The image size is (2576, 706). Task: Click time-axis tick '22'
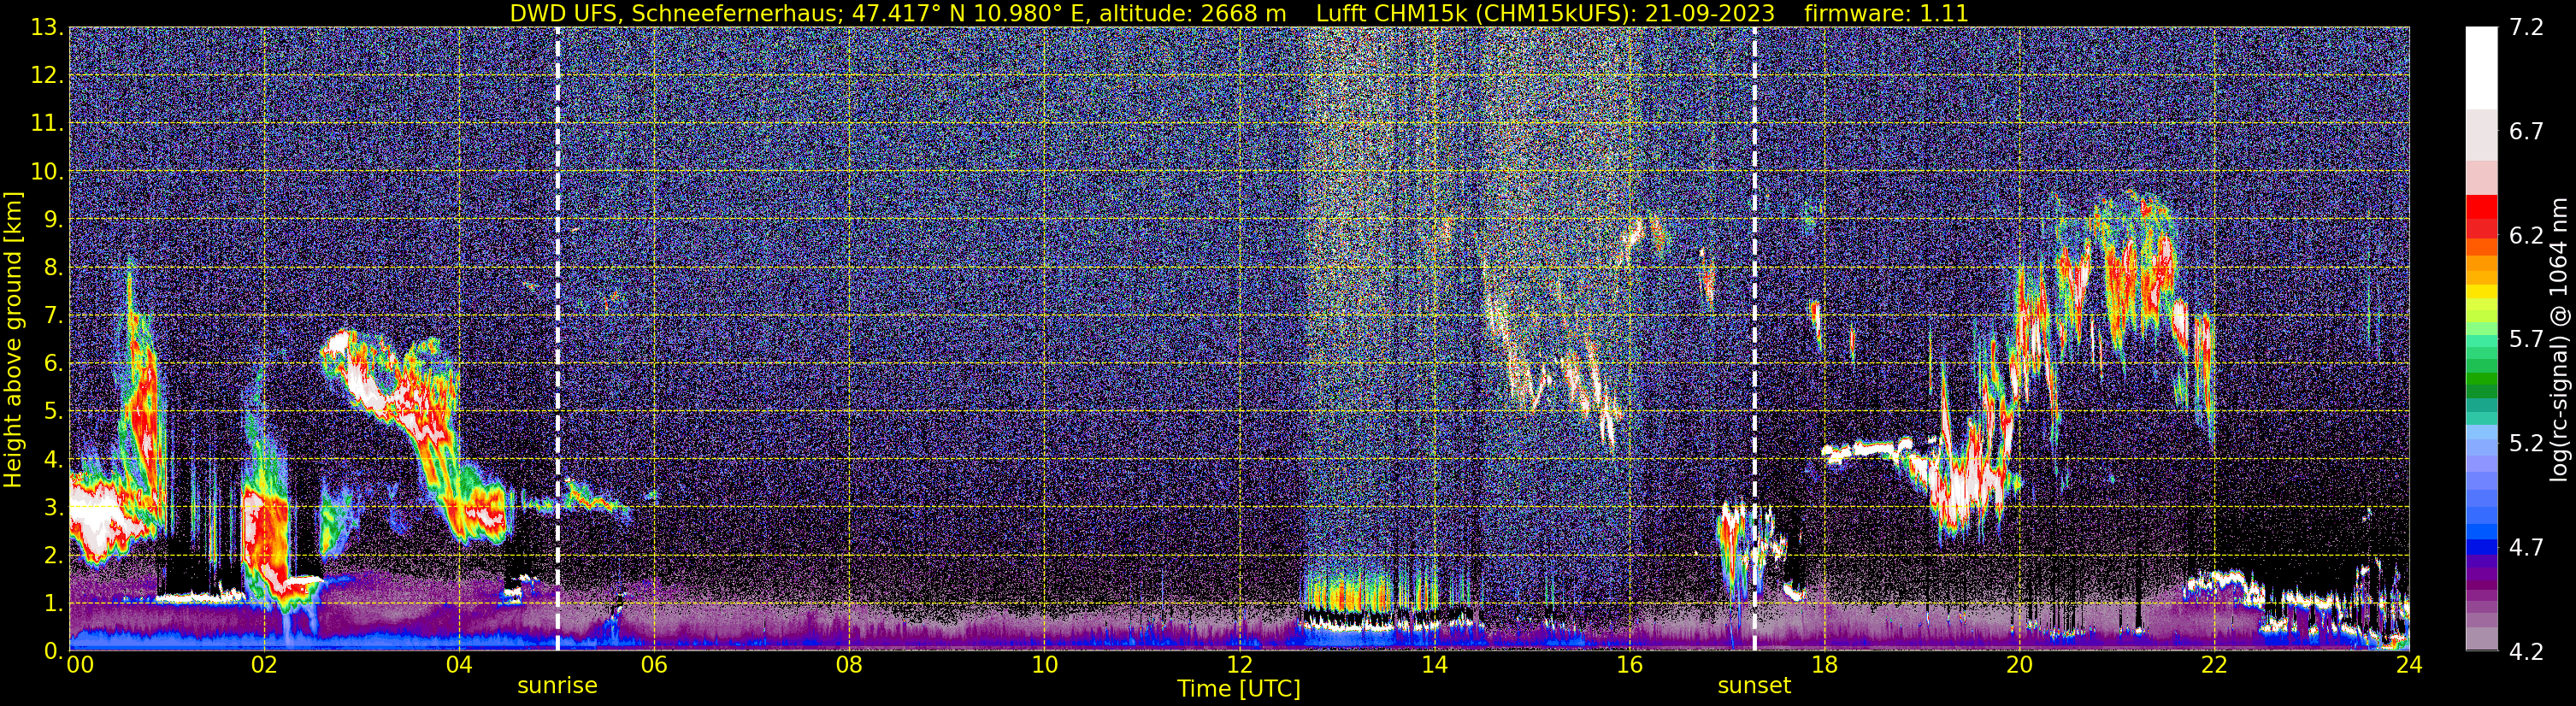2214,665
